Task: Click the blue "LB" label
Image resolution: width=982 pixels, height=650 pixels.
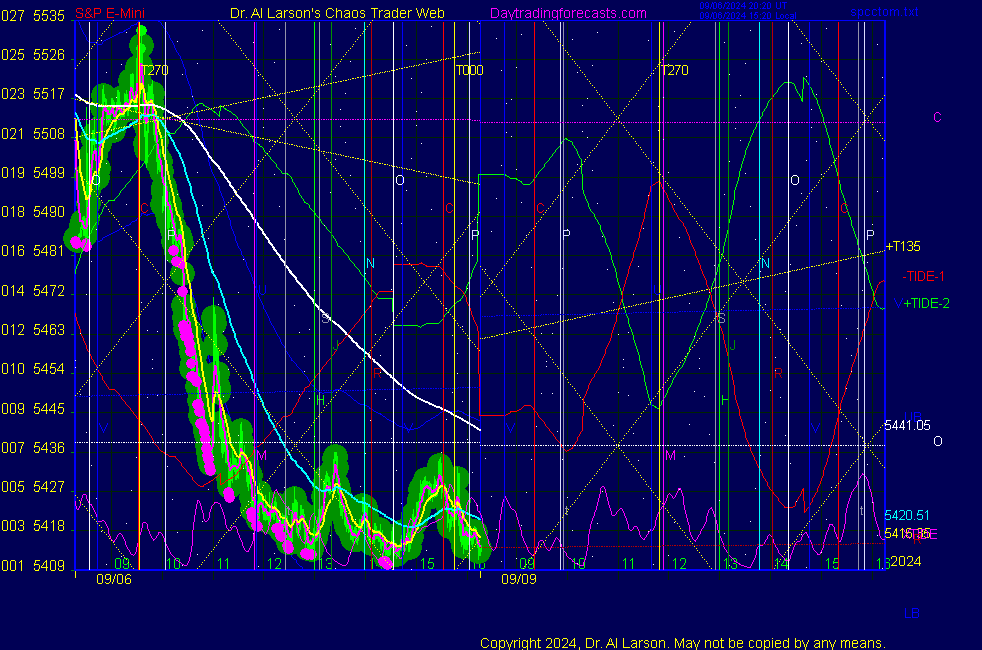Action: [912, 614]
